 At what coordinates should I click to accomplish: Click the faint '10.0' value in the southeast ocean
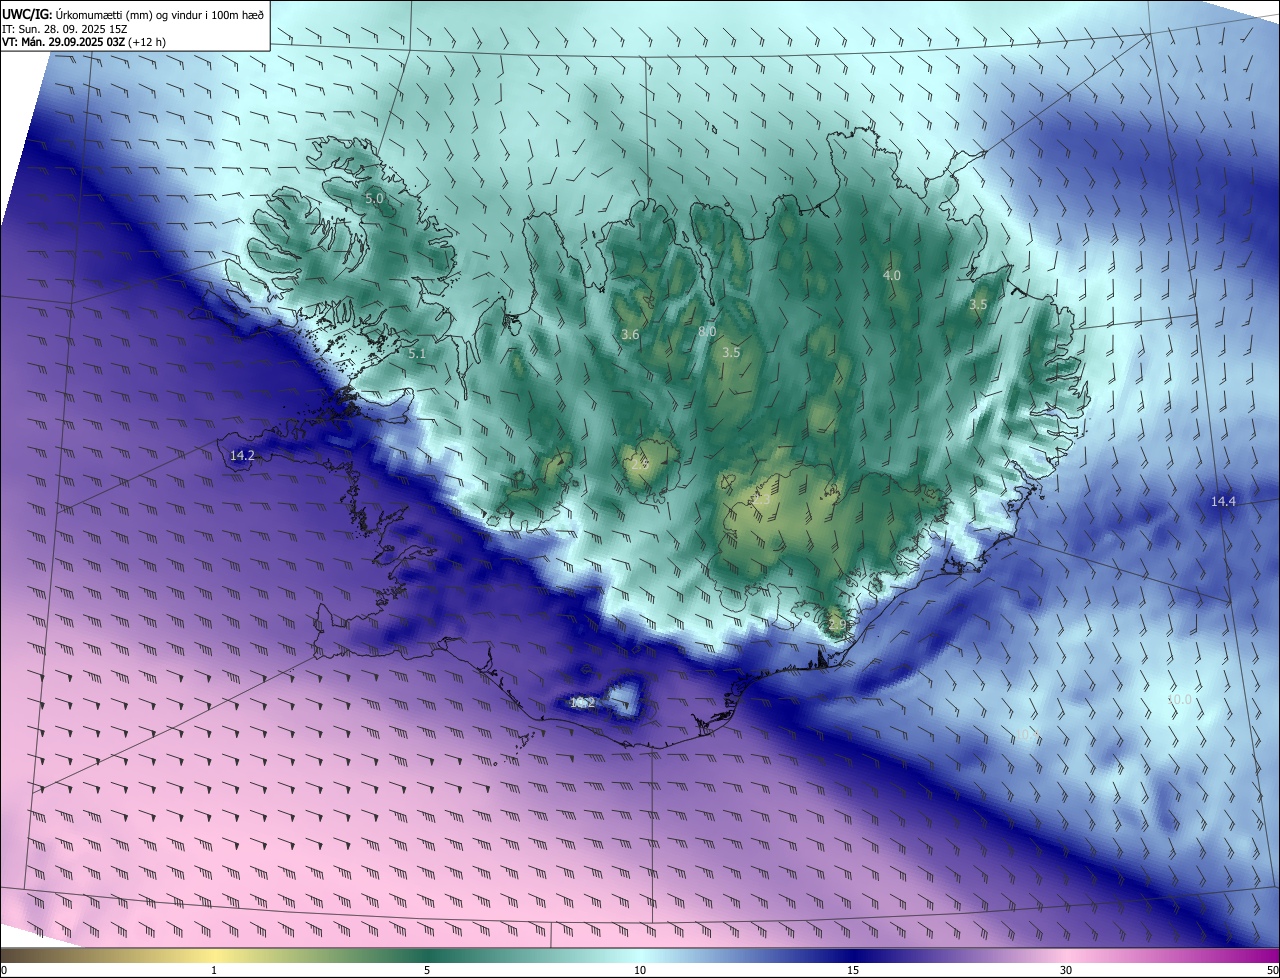tap(1180, 699)
